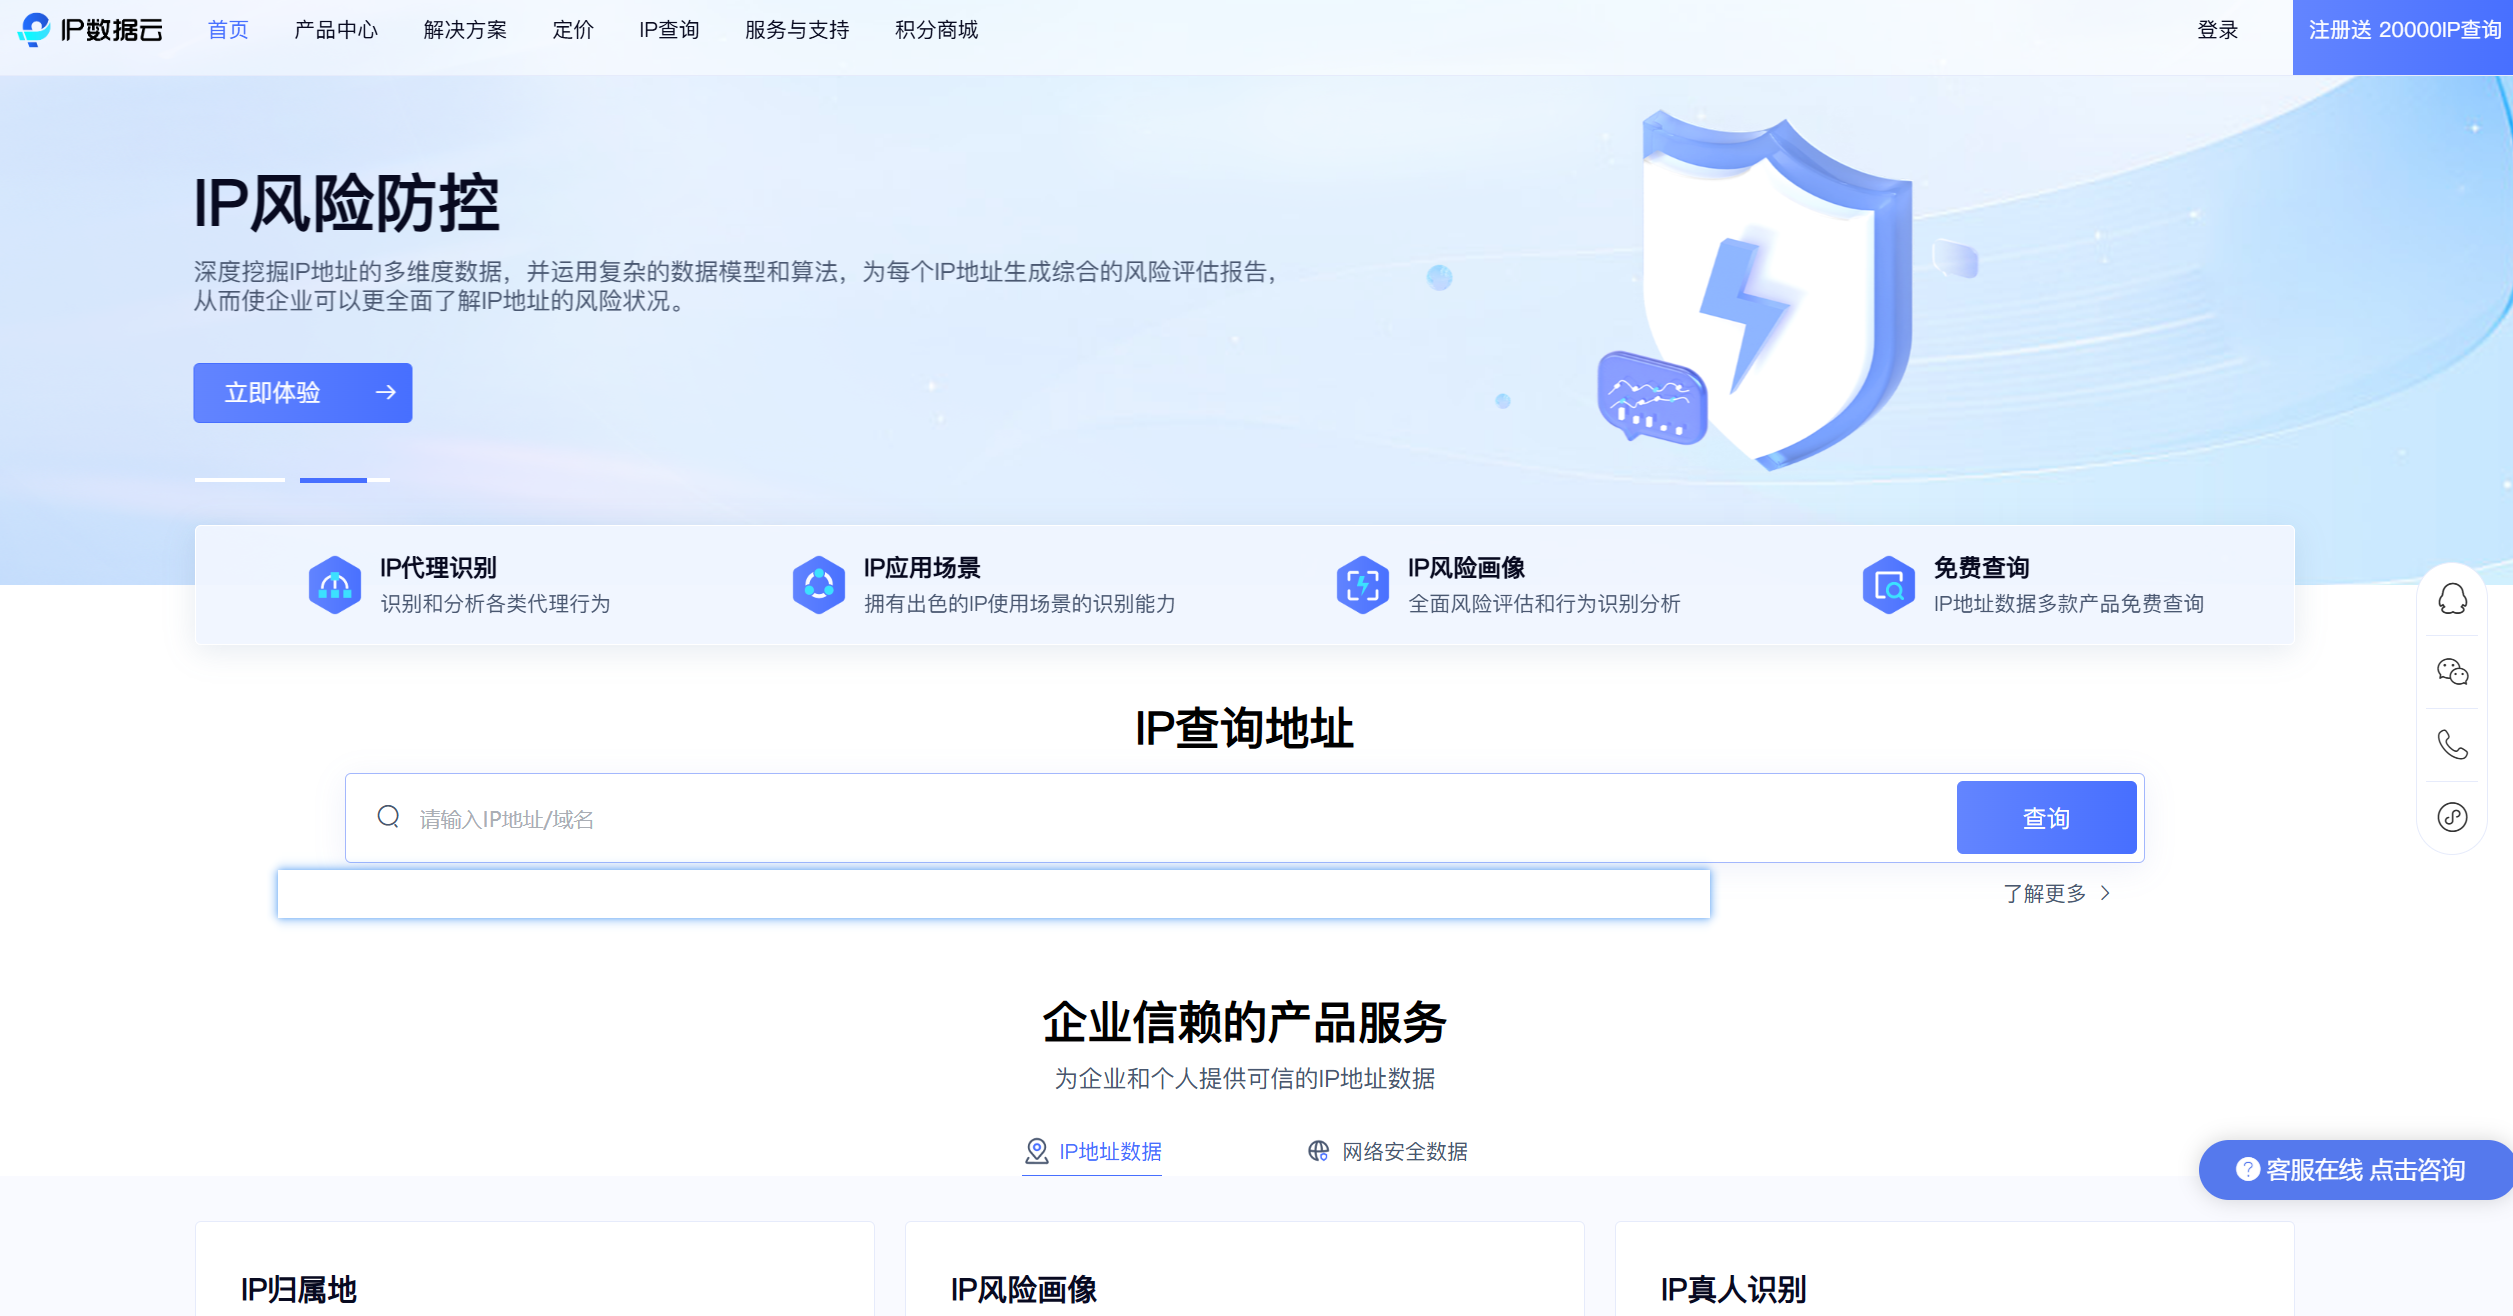Click the IP应用场景 hexagon icon
Viewport: 2513px width, 1316px height.
click(x=819, y=585)
